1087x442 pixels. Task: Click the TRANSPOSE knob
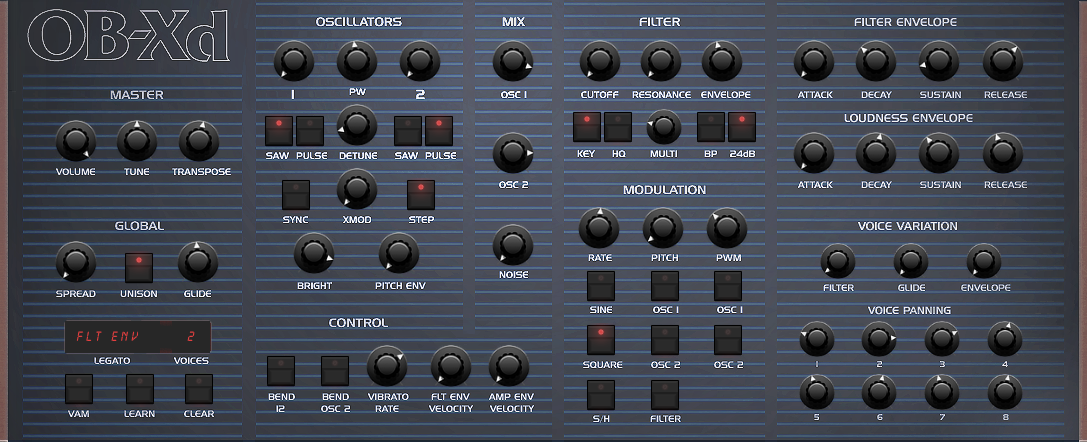point(199,141)
